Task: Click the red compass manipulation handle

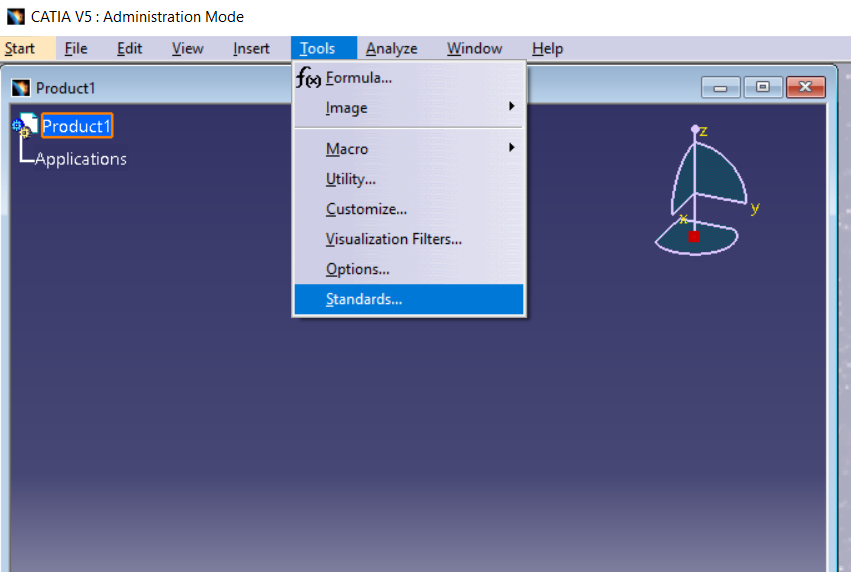Action: point(694,237)
